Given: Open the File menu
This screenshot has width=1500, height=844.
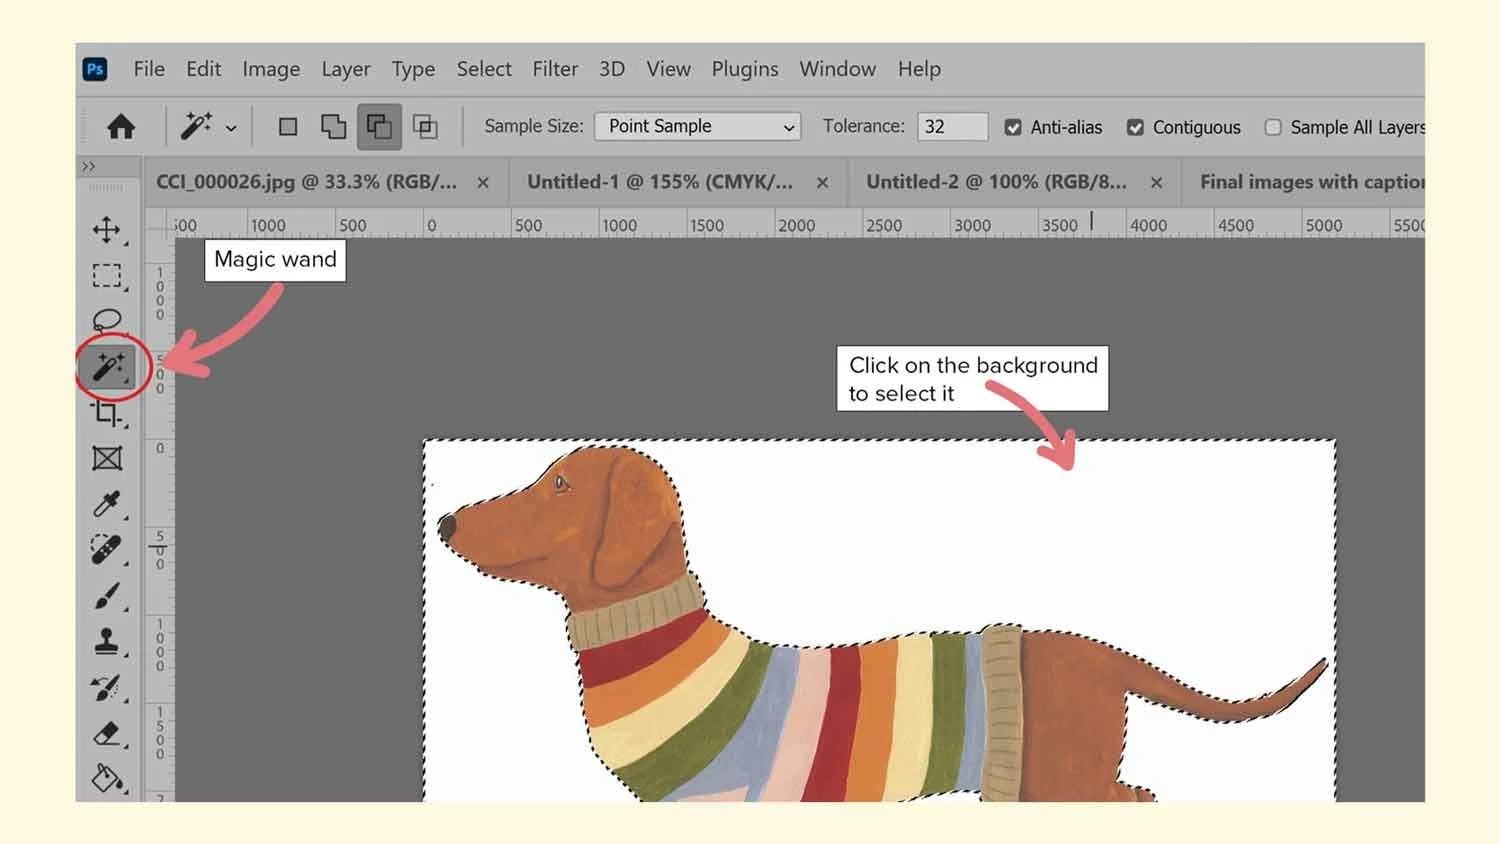Looking at the screenshot, I should [149, 69].
